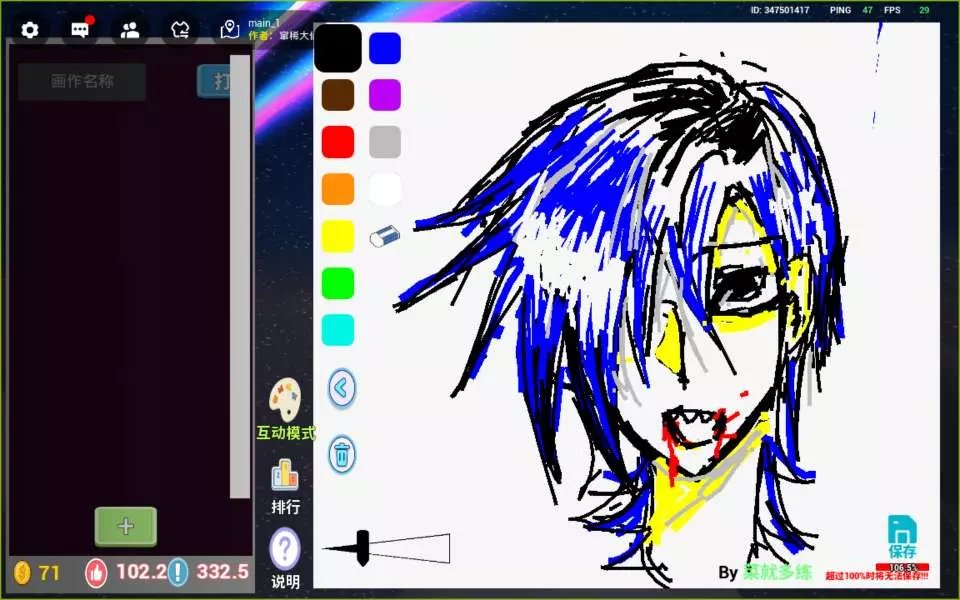Screen dimensions: 960x600
Task: Click the green plus add button
Action: pyautogui.click(x=126, y=527)
